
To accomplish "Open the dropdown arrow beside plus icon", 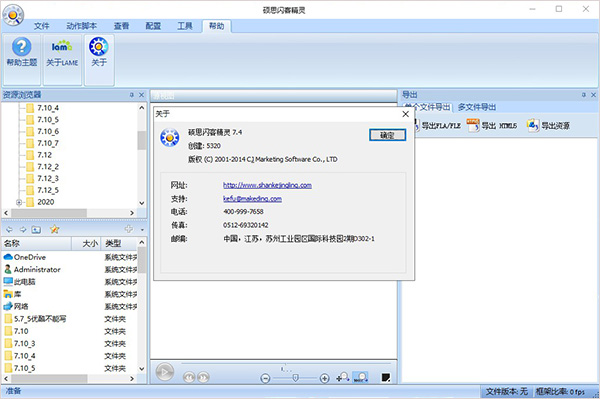I will [142, 230].
